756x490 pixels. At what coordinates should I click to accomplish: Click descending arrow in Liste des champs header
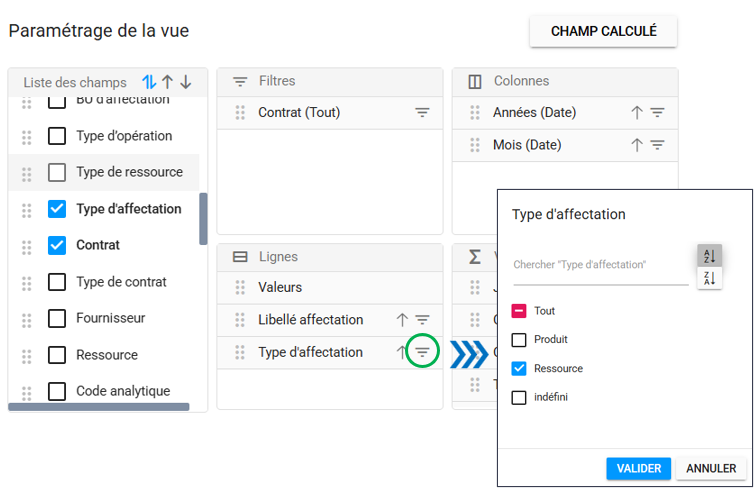pos(186,82)
